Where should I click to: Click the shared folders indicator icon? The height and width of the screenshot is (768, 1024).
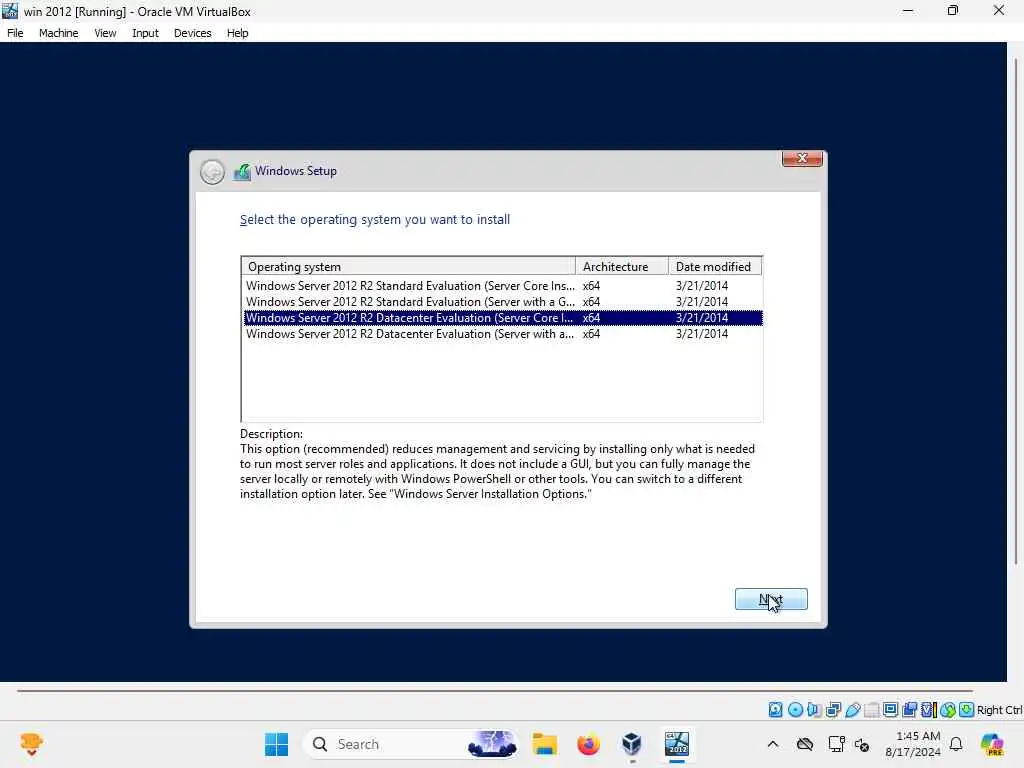tap(872, 709)
